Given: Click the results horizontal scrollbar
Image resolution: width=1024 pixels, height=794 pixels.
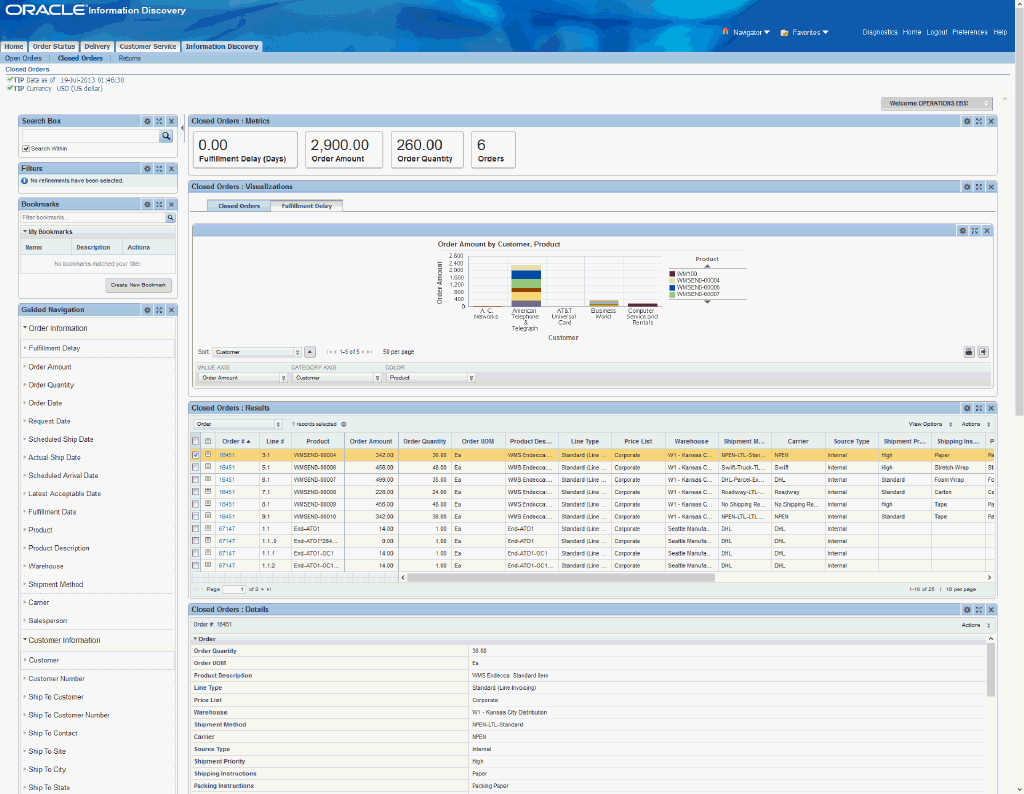Looking at the screenshot, I should [x=560, y=577].
